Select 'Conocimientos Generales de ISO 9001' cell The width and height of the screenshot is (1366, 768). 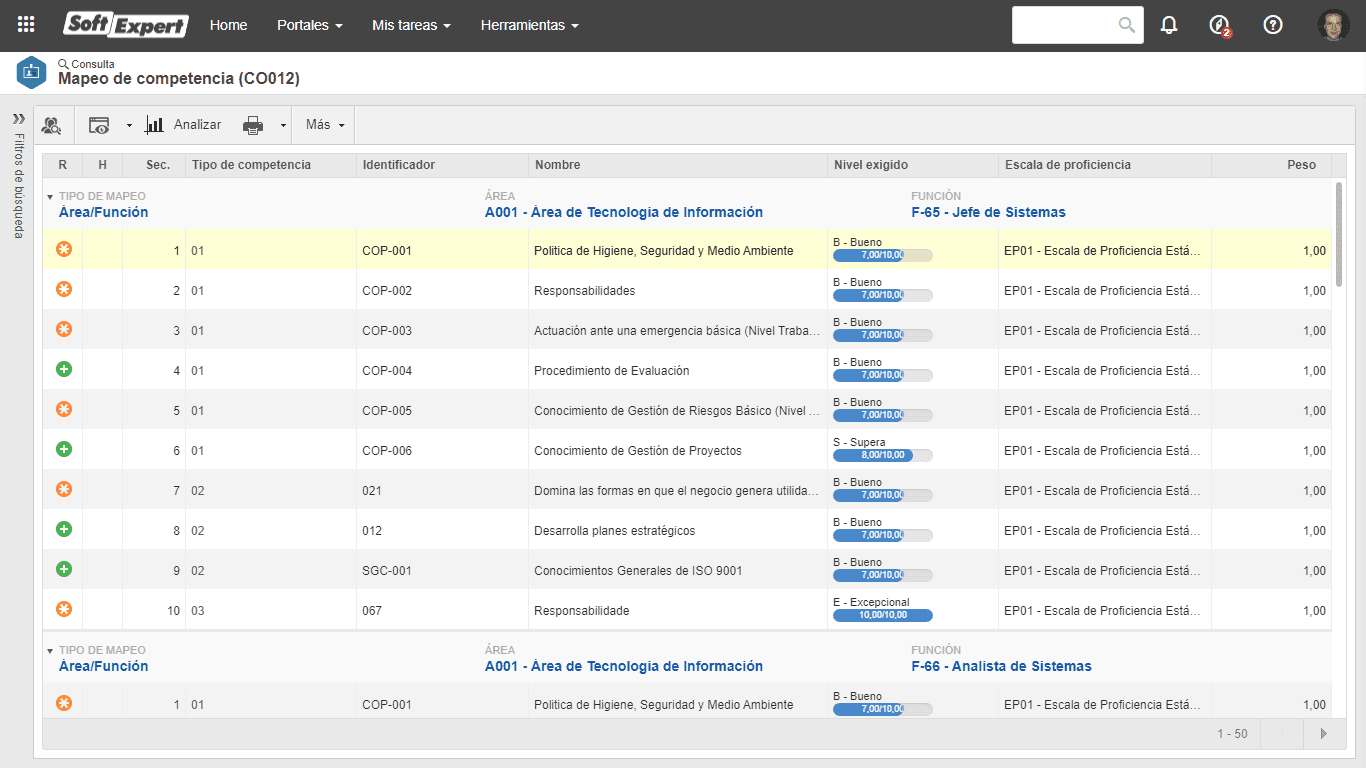point(678,571)
